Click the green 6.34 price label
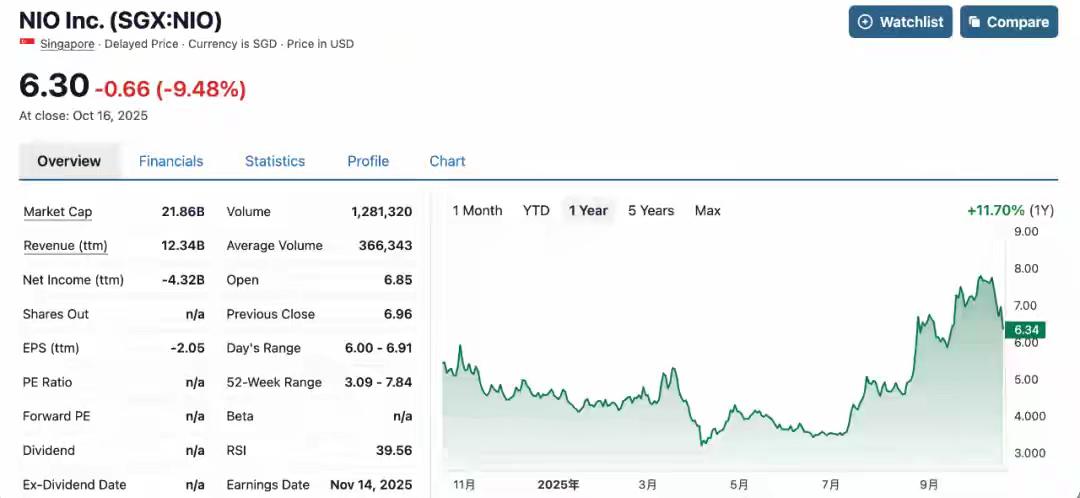The image size is (1080, 498). [1025, 330]
